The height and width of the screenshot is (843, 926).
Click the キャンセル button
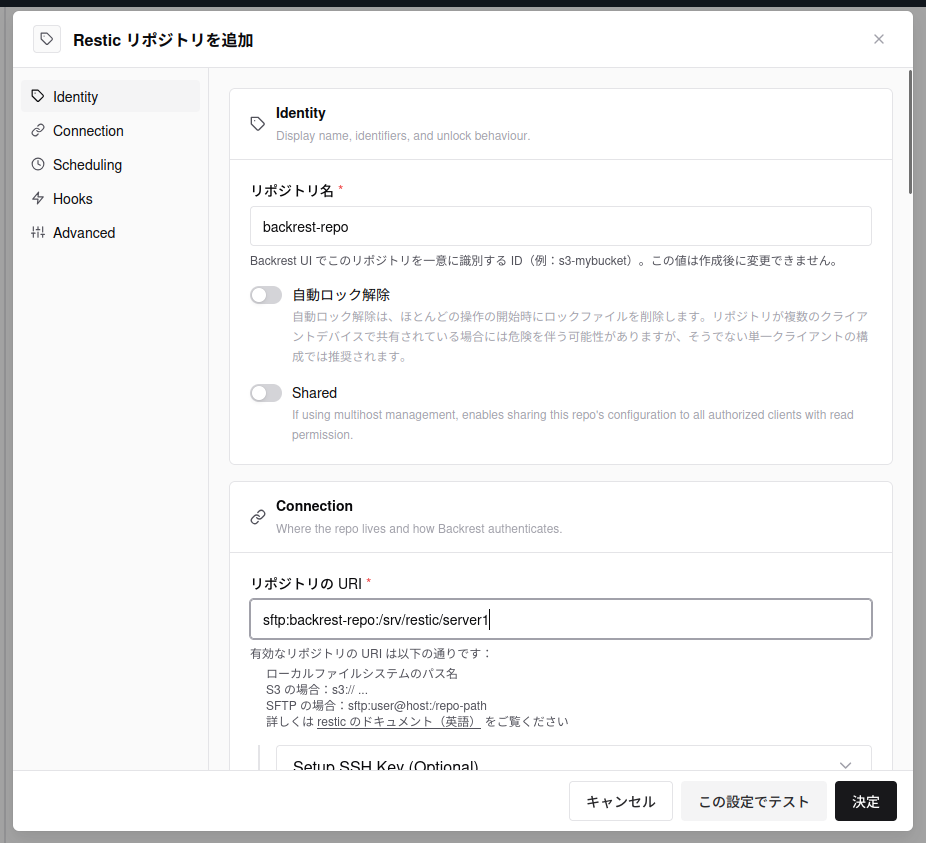tap(621, 801)
